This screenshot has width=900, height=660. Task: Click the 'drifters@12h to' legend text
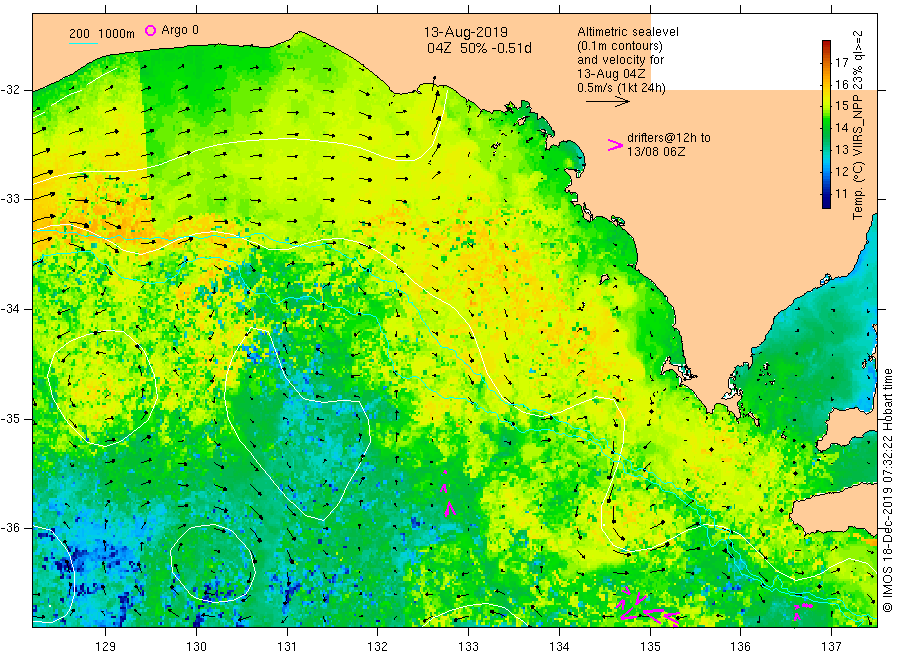pyautogui.click(x=669, y=138)
